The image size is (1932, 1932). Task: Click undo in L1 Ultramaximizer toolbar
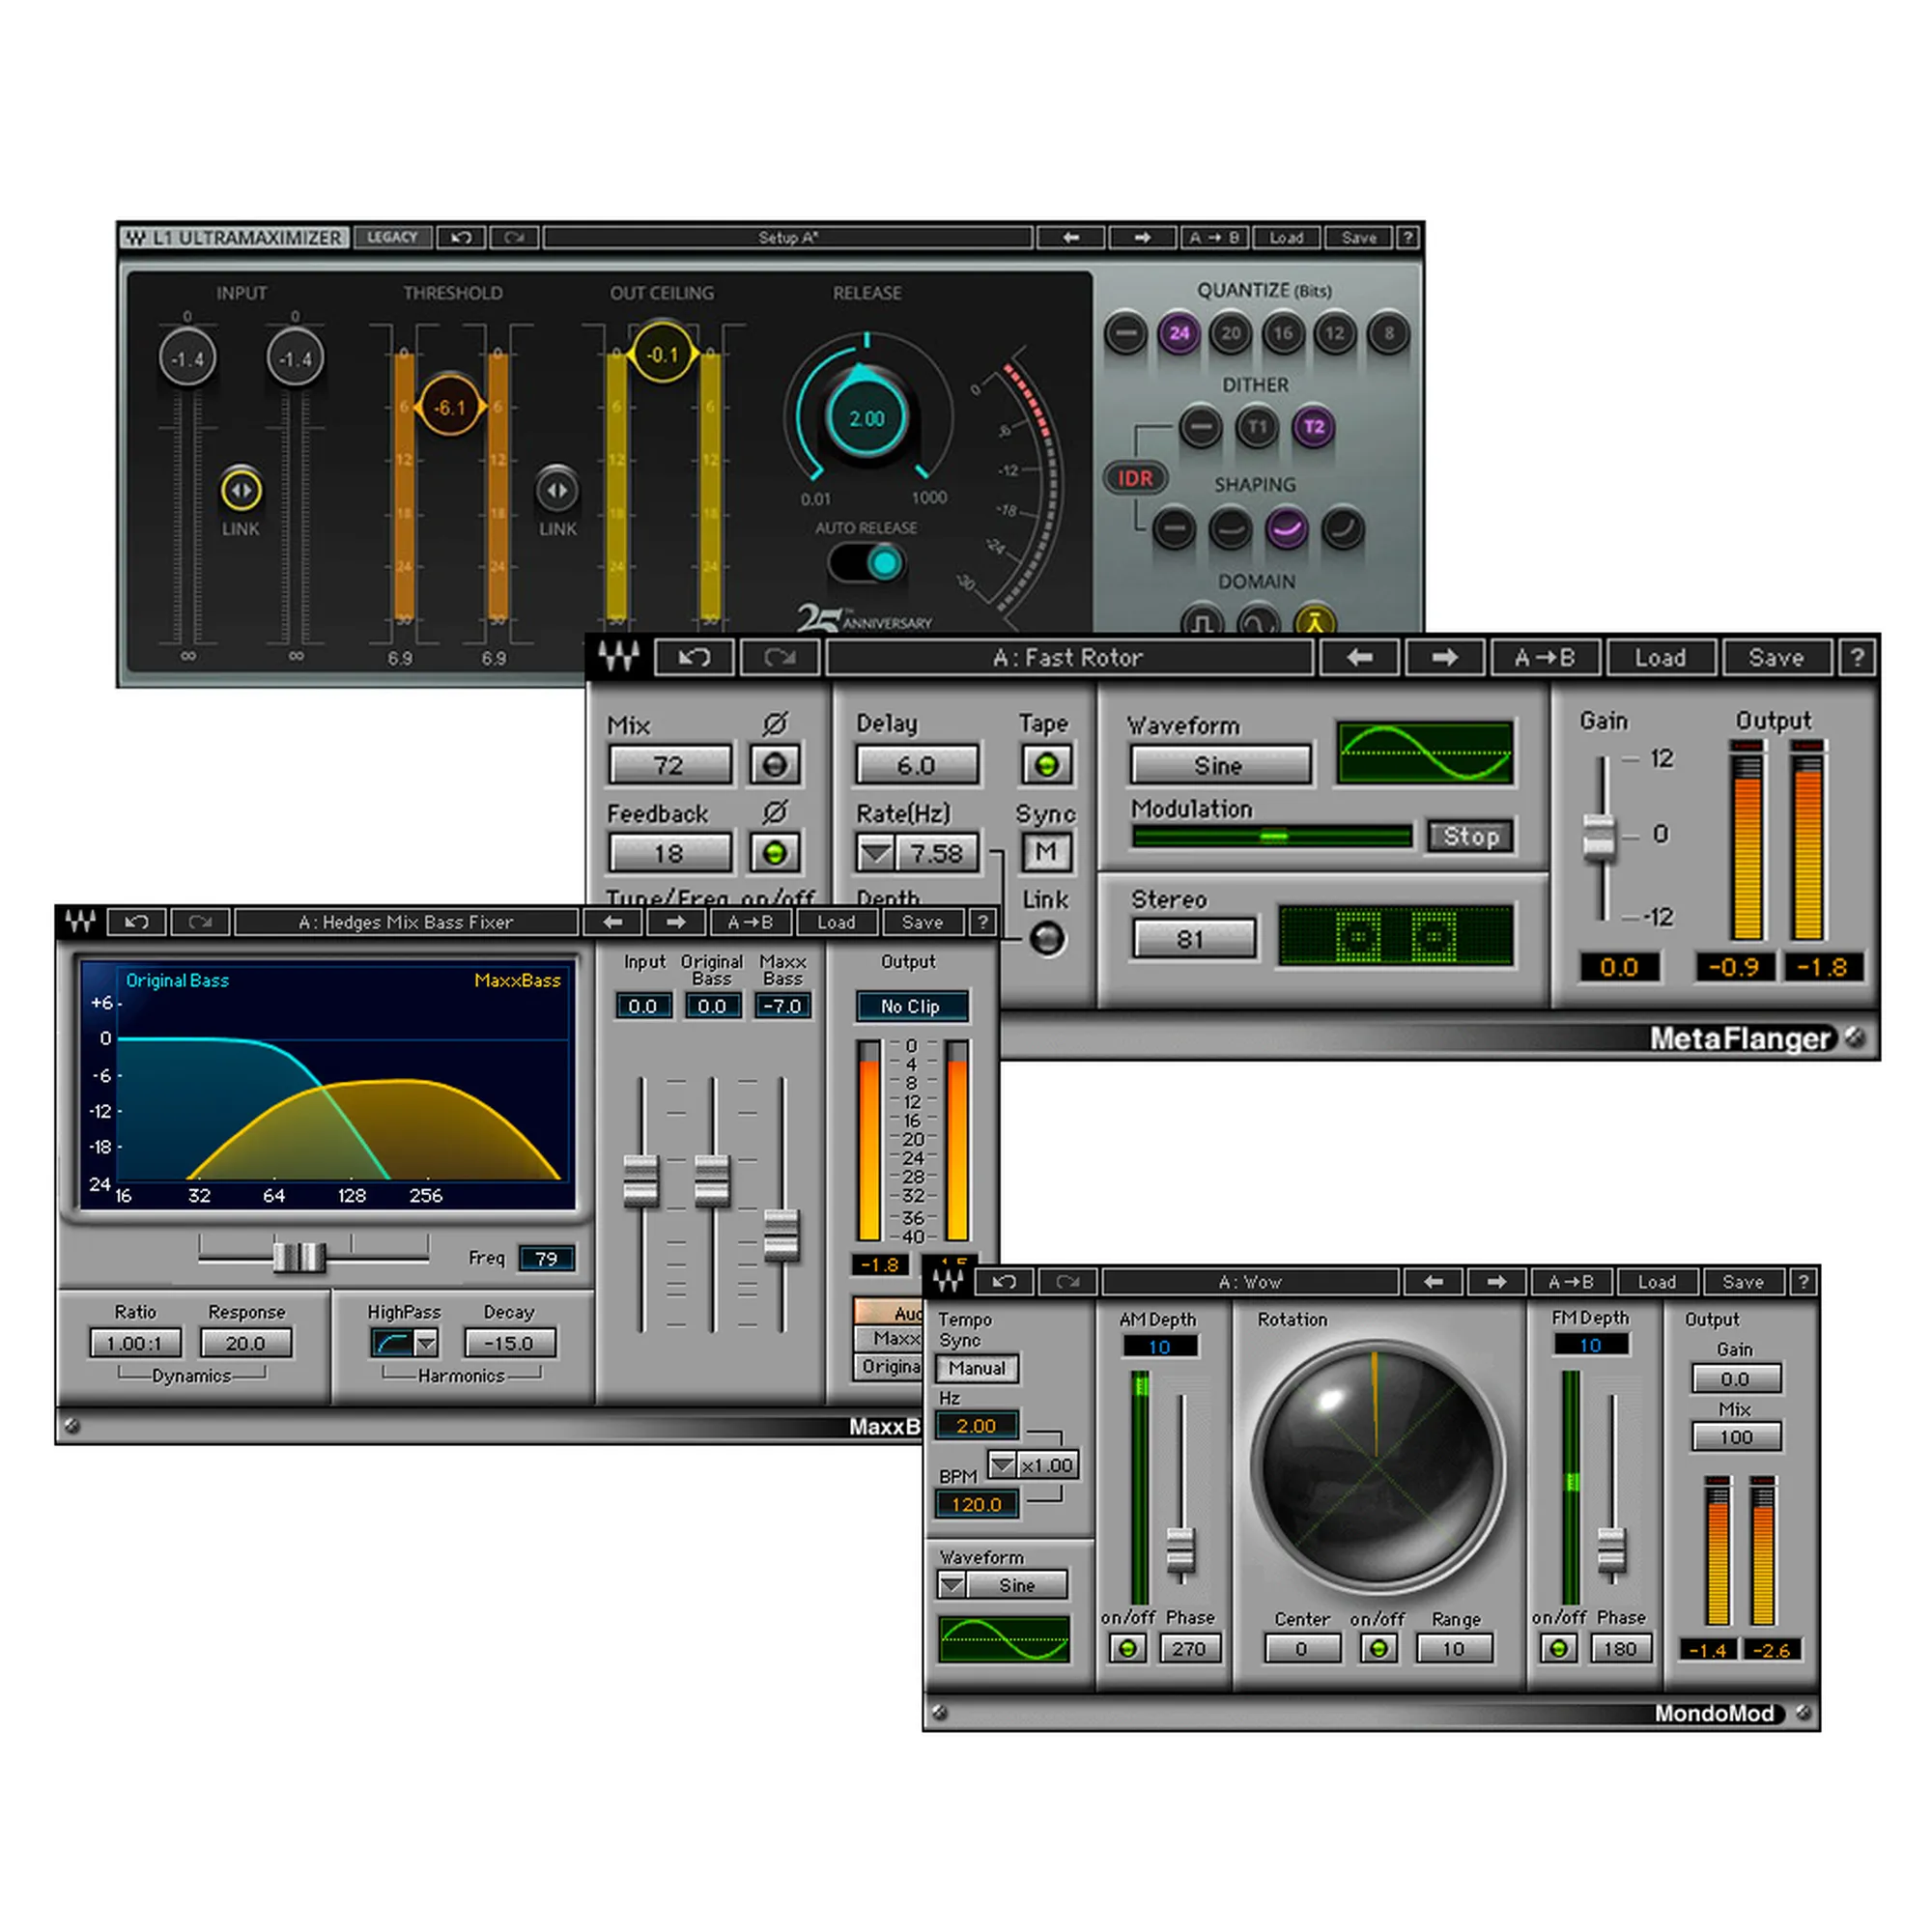click(461, 237)
